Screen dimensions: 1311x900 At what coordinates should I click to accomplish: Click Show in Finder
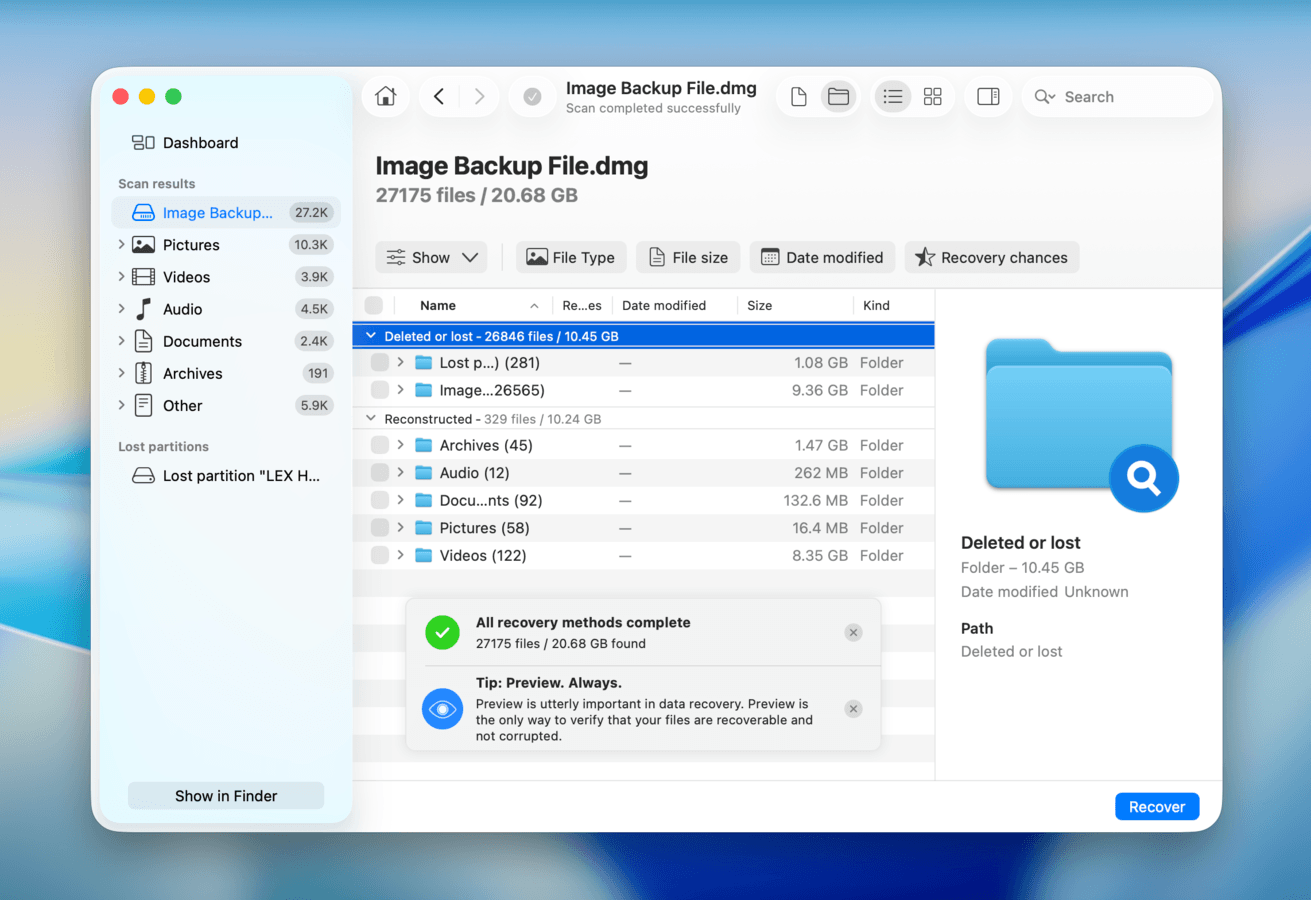[x=225, y=795]
